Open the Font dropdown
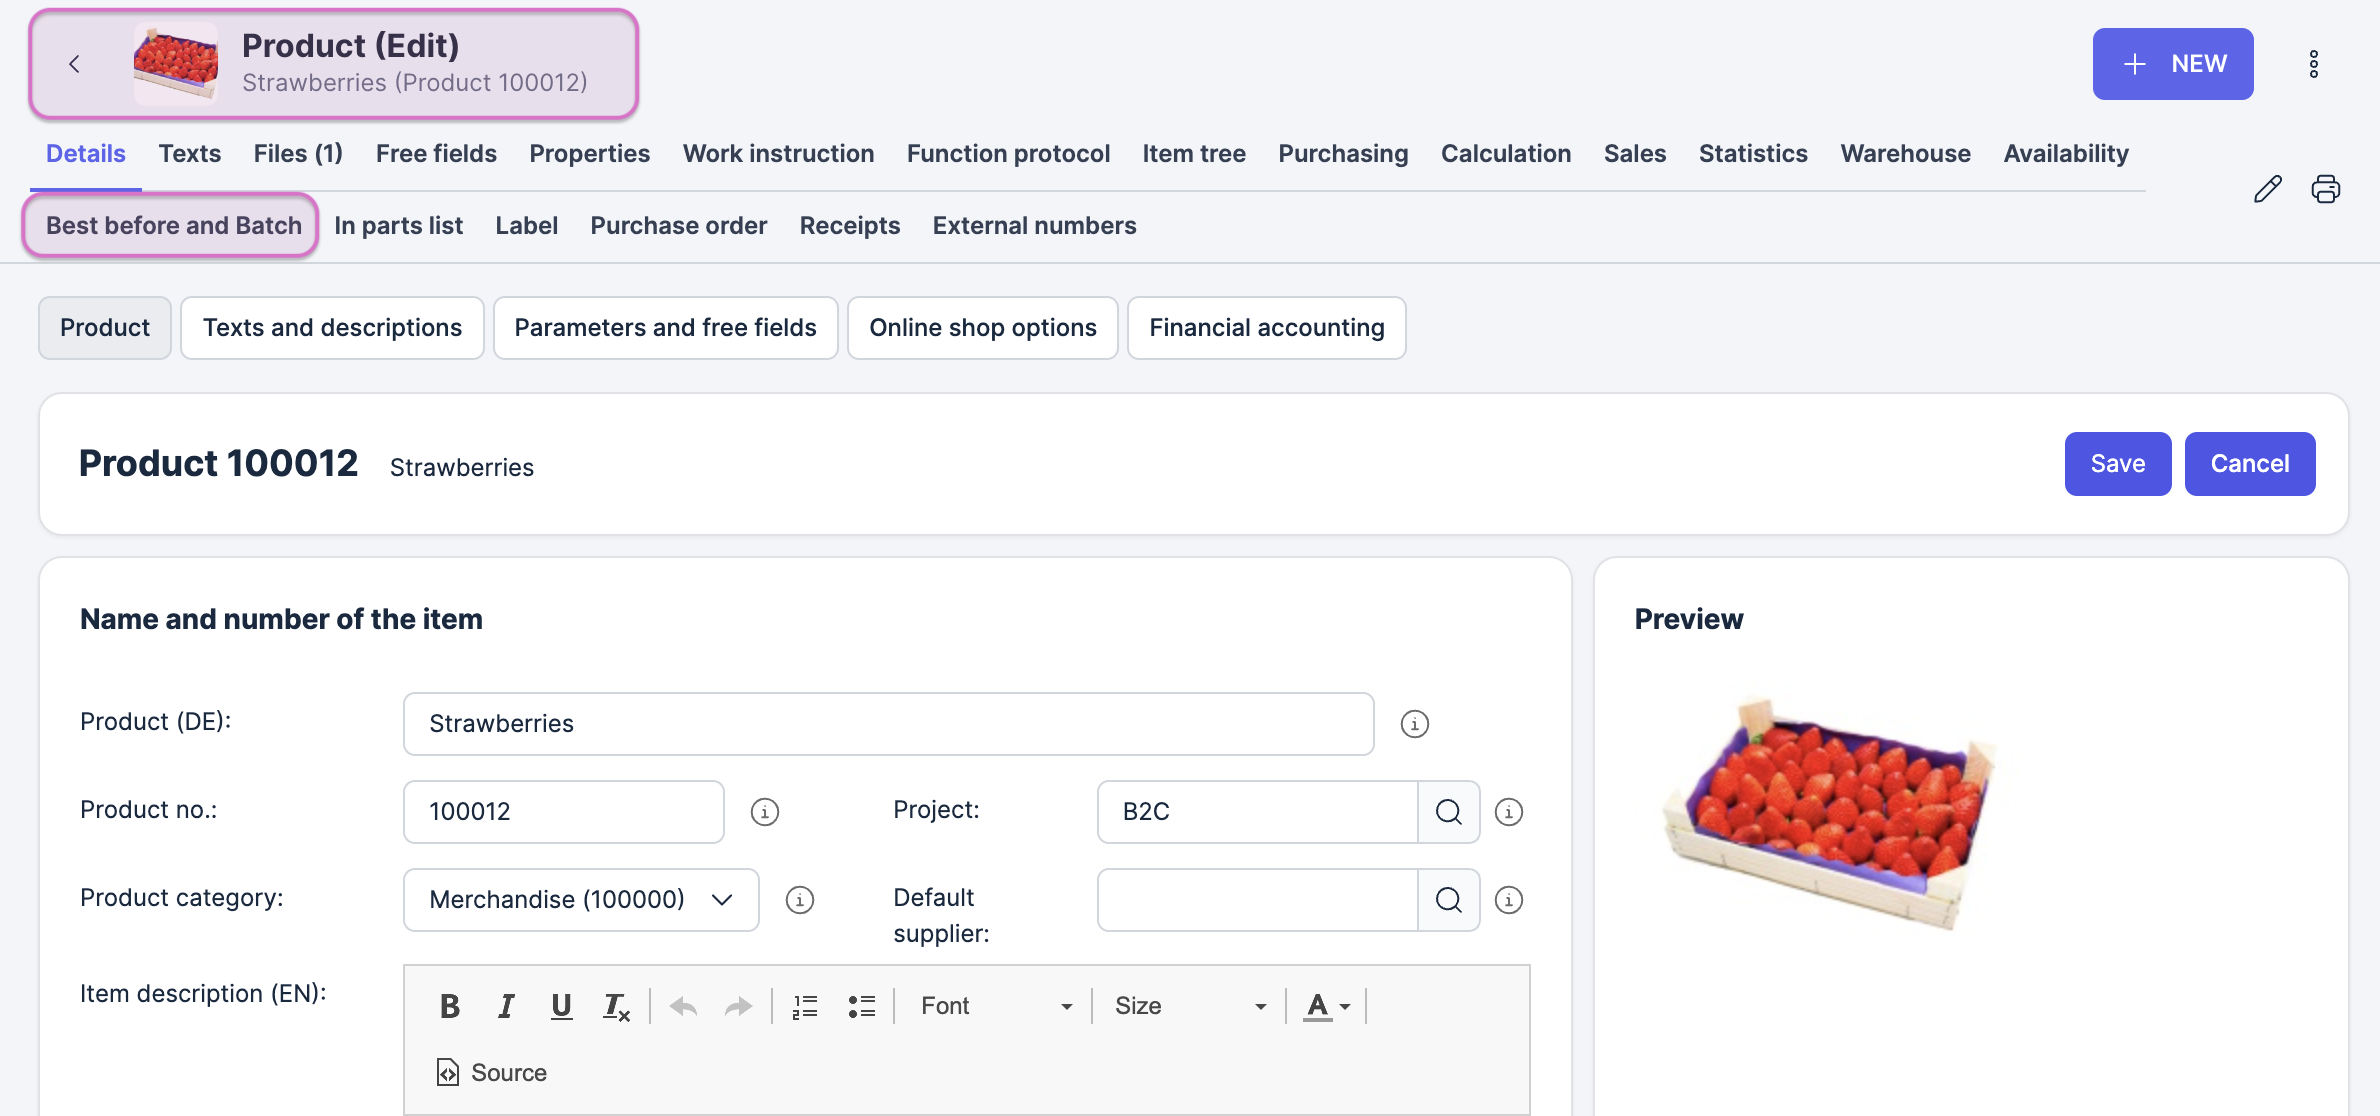The height and width of the screenshot is (1116, 2380). coord(995,1006)
